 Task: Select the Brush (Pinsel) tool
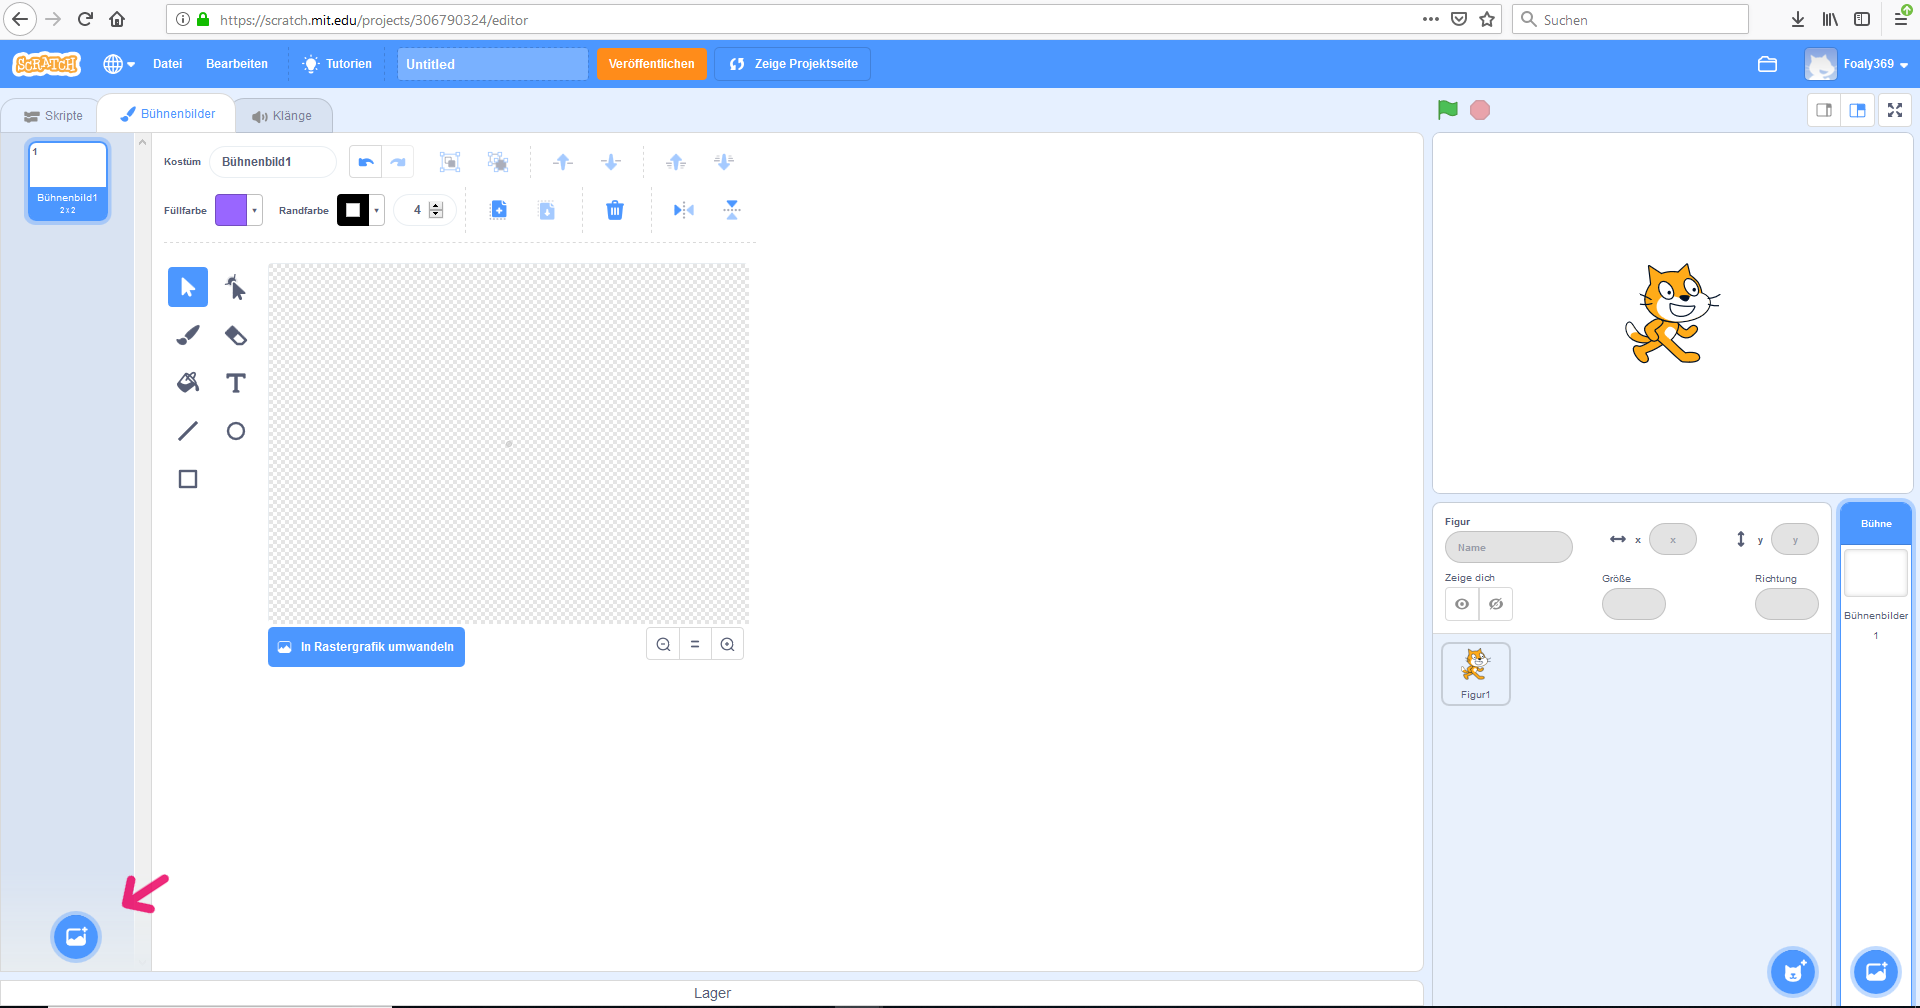coord(188,335)
